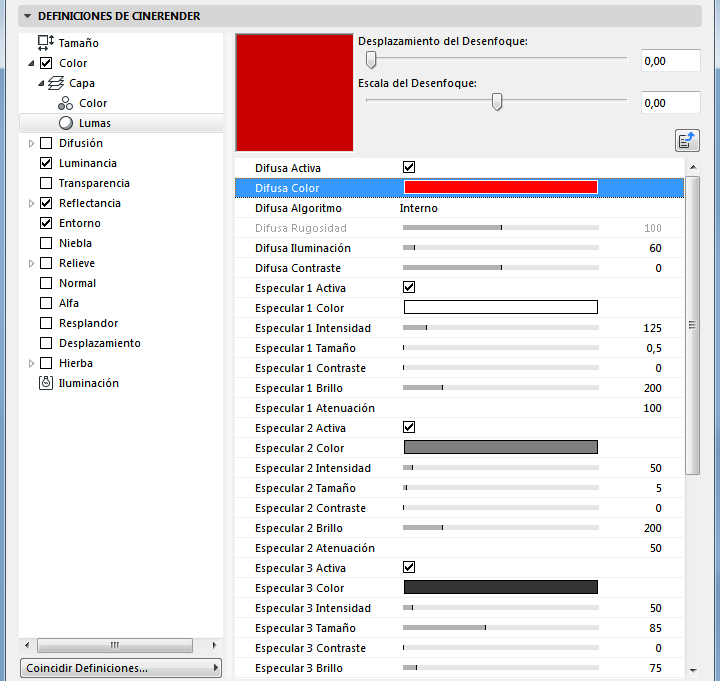The image size is (720, 681).
Task: Enable the Relieve checkbox
Action: click(46, 263)
